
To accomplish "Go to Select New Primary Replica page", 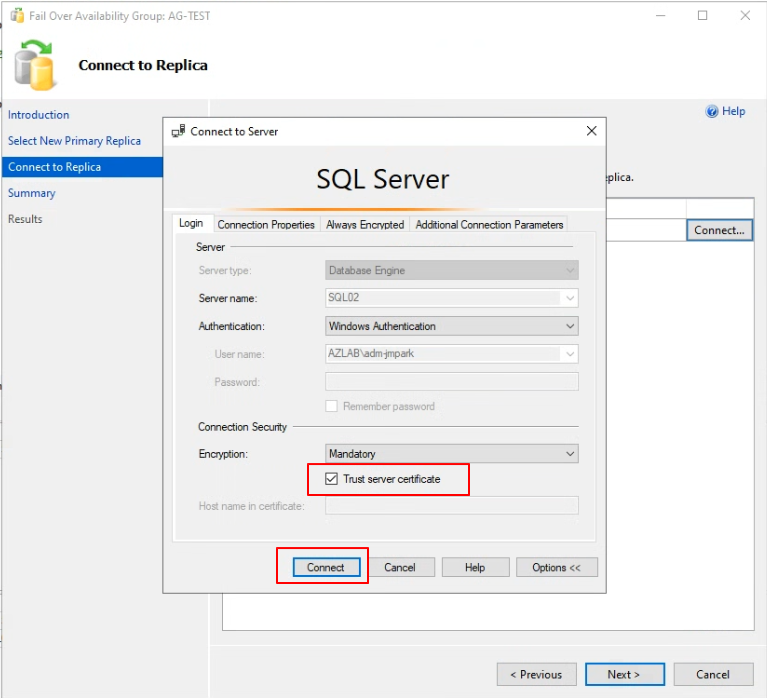I will [x=74, y=141].
